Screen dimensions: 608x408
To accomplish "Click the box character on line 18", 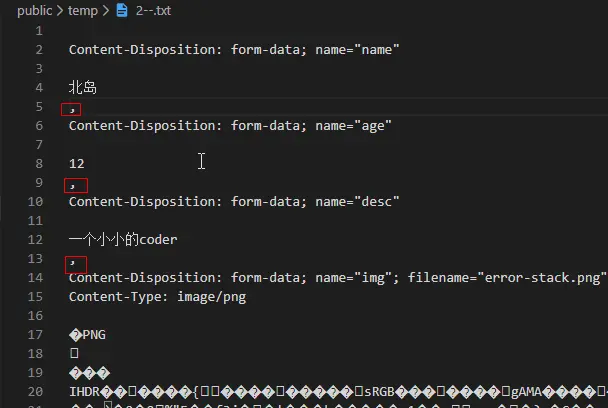I will (74, 353).
